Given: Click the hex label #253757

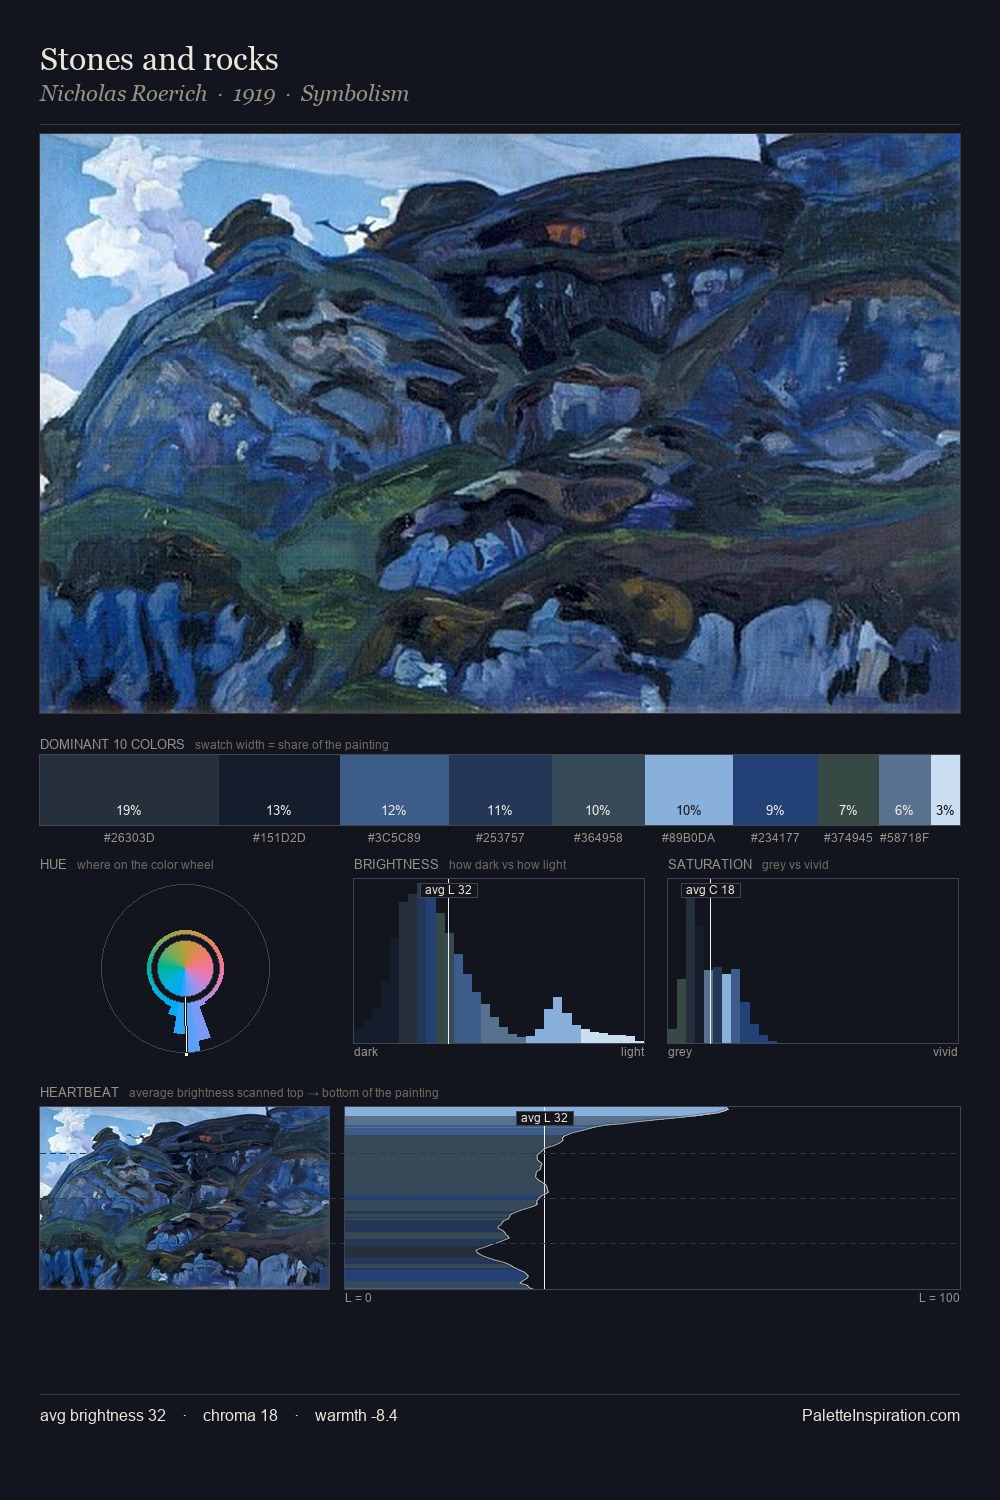Looking at the screenshot, I should (498, 838).
